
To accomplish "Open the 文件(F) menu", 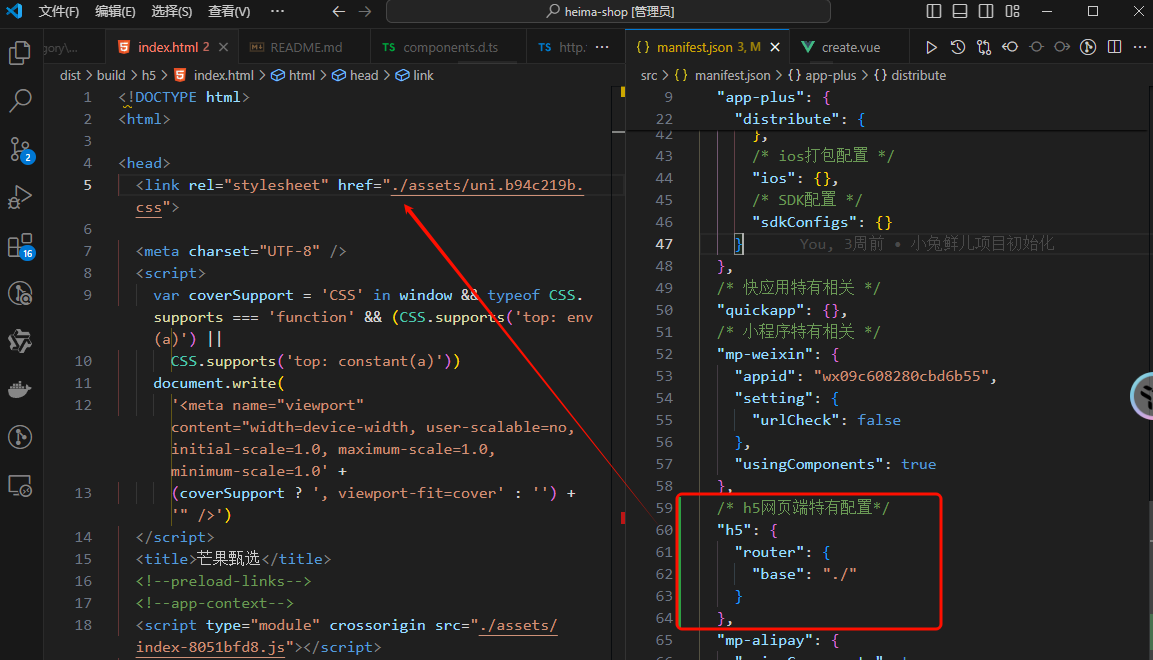I will point(59,11).
